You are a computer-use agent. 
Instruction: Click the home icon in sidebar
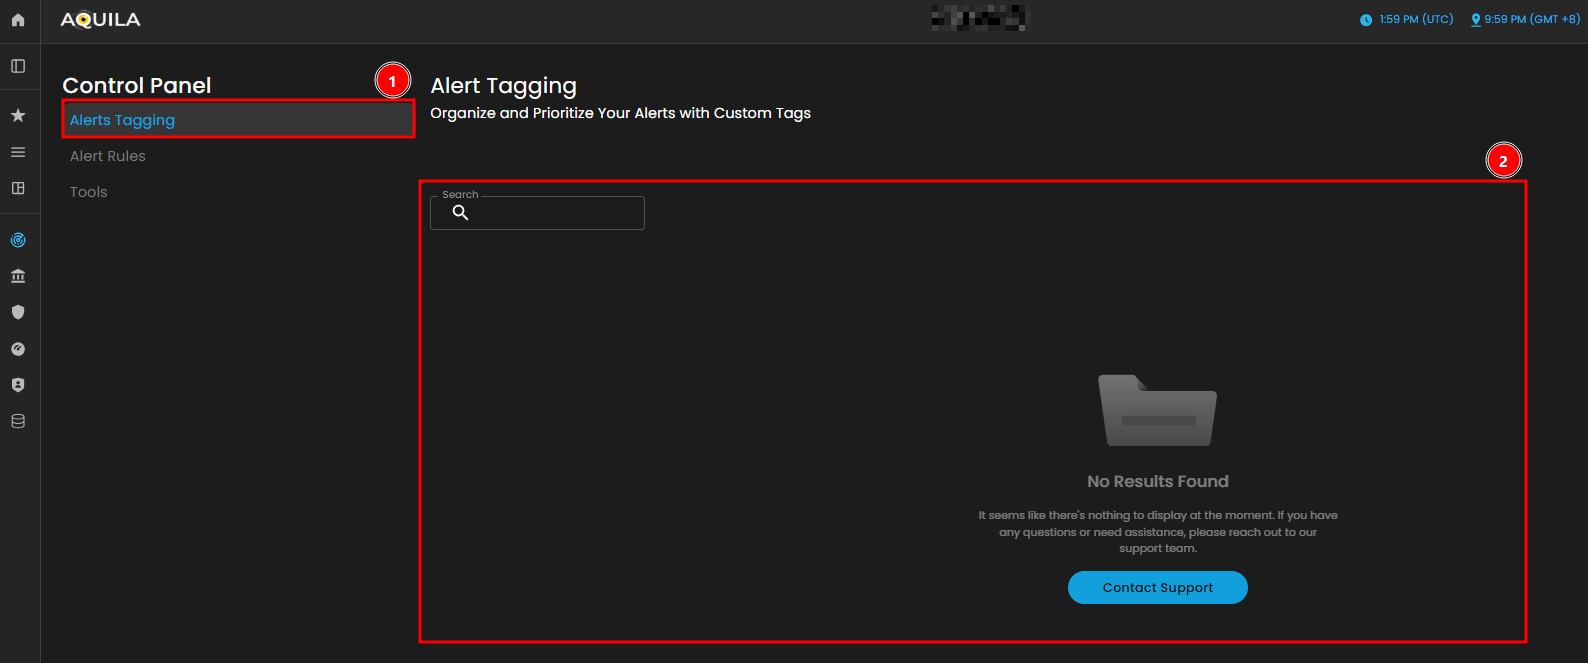click(x=18, y=20)
